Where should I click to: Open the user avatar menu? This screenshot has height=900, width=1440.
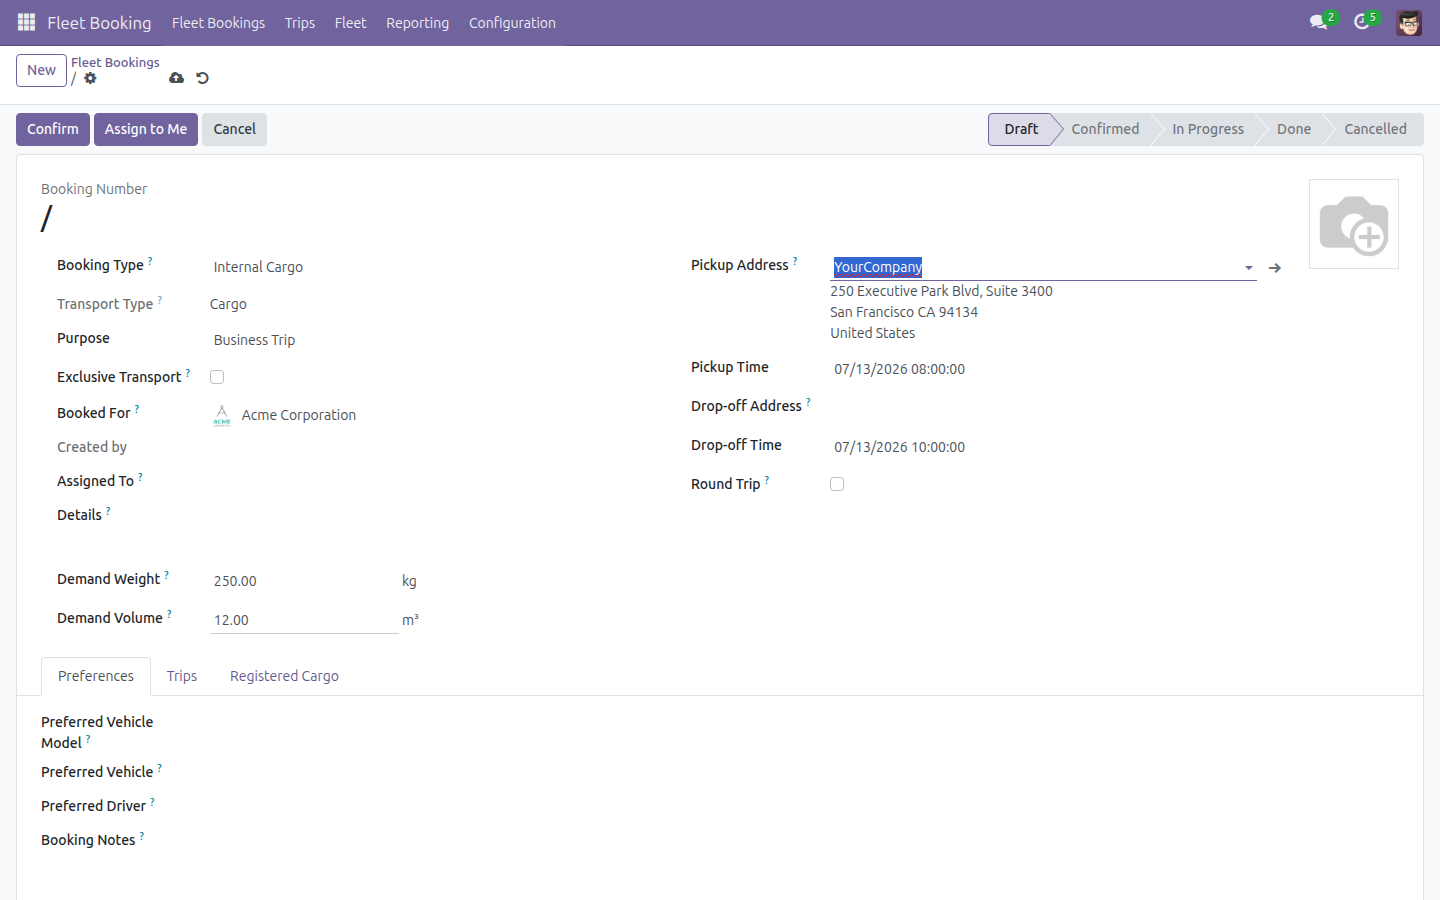(1409, 22)
